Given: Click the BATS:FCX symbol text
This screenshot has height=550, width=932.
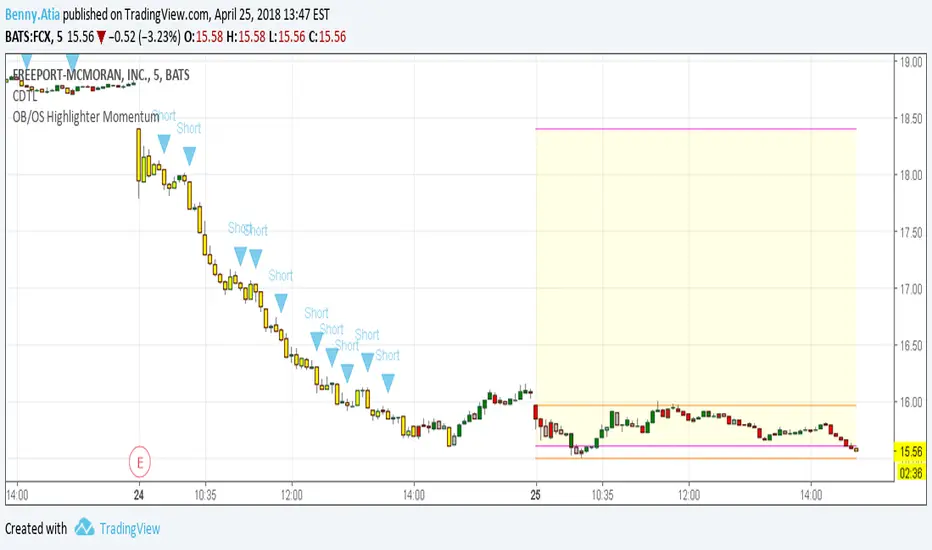Looking at the screenshot, I should pyautogui.click(x=28, y=37).
